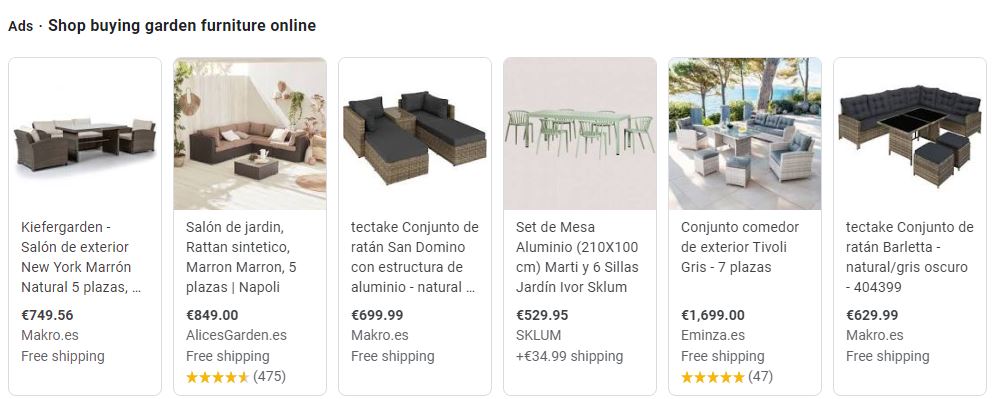Image resolution: width=993 pixels, height=399 pixels.
Task: Click the 475-review star rating
Action: [236, 377]
